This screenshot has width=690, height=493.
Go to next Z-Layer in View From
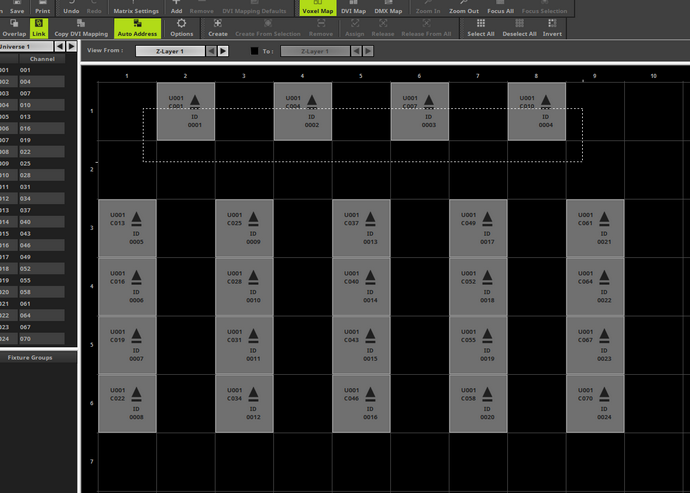[x=223, y=51]
